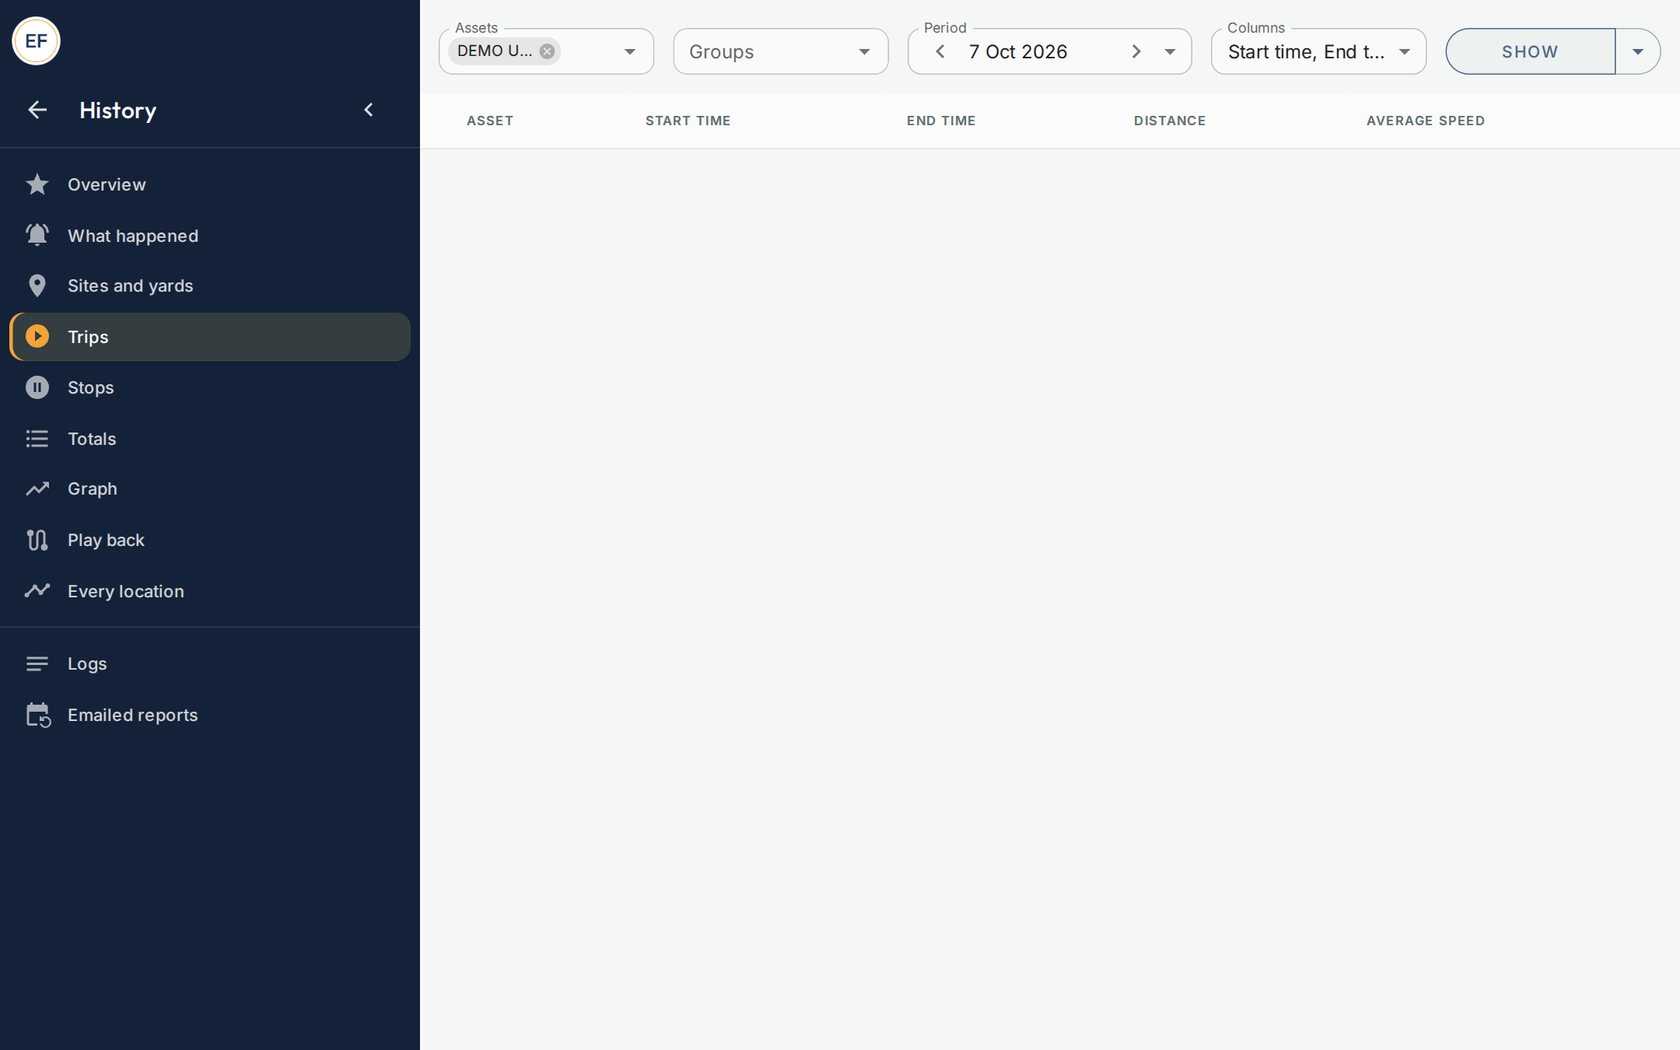Open the What happened menu item
1680x1050 pixels.
click(x=210, y=235)
